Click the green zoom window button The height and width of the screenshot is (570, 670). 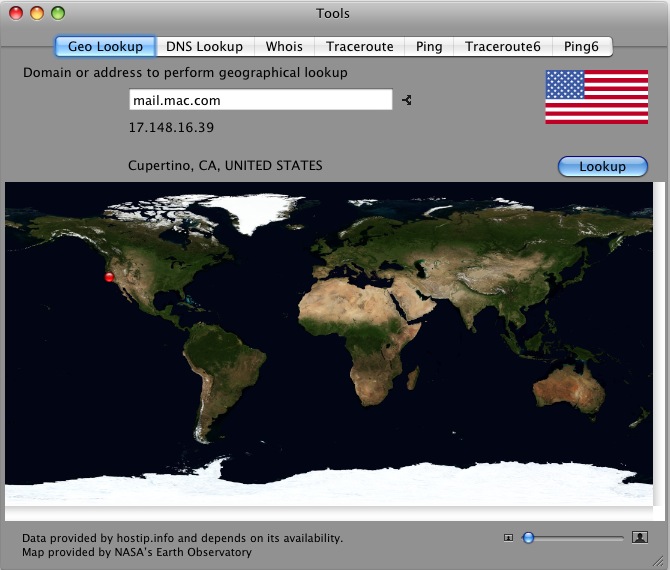click(57, 14)
